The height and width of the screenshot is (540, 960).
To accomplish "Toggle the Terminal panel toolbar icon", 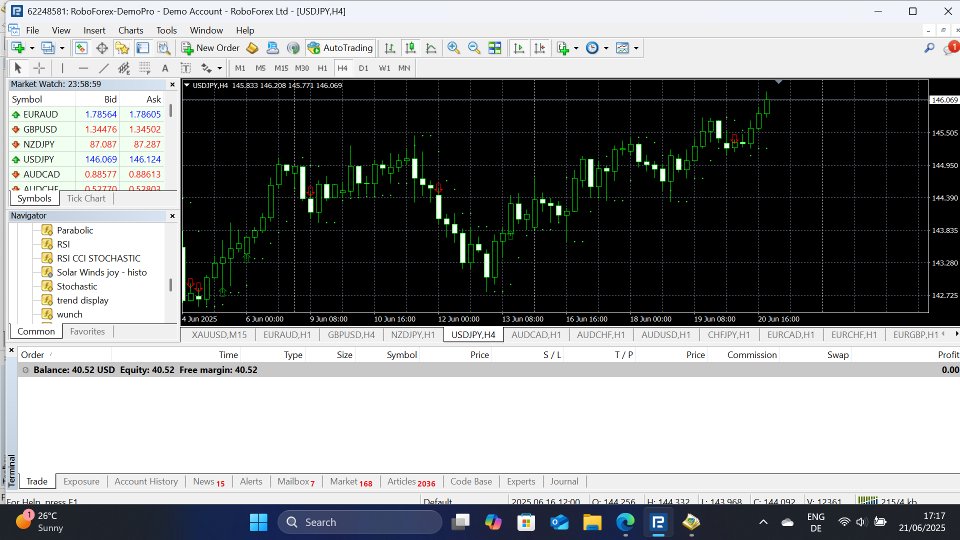I will pyautogui.click(x=143, y=48).
